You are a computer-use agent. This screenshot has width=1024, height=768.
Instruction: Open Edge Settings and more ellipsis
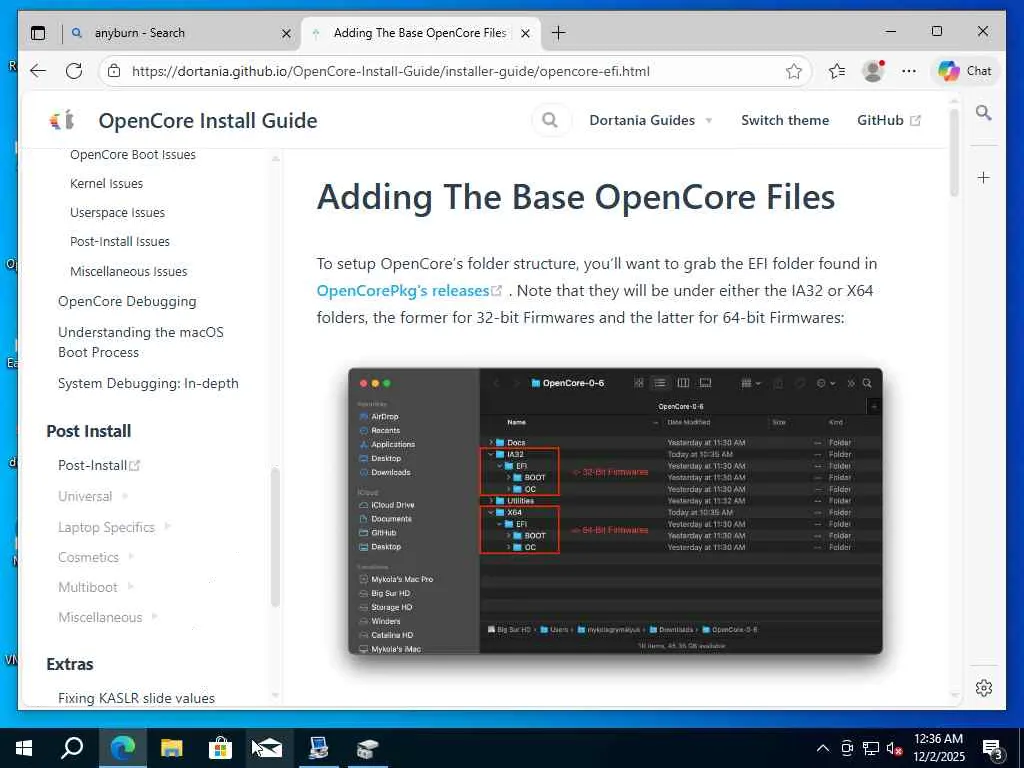908,71
